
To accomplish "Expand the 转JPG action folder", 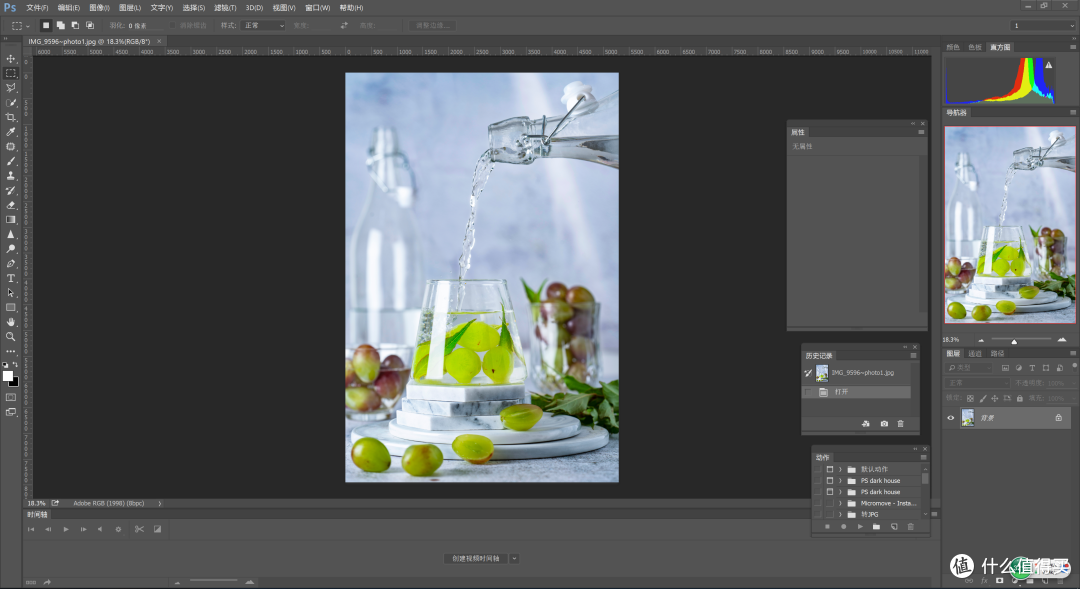I will click(840, 514).
